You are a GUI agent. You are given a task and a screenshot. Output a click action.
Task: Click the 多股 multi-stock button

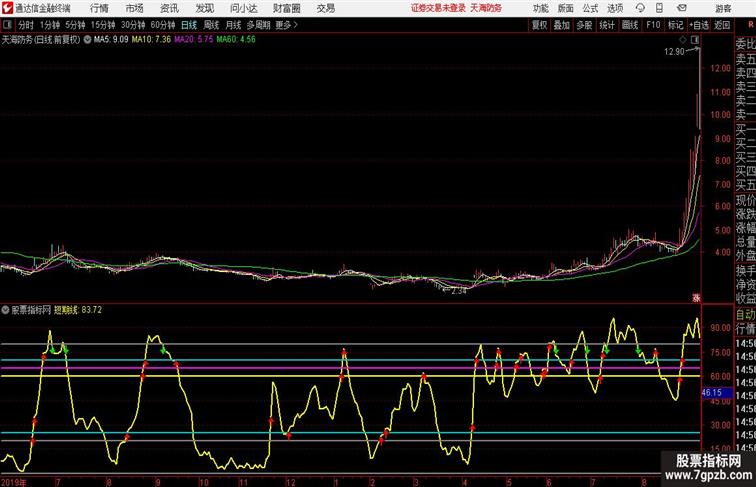(x=584, y=25)
